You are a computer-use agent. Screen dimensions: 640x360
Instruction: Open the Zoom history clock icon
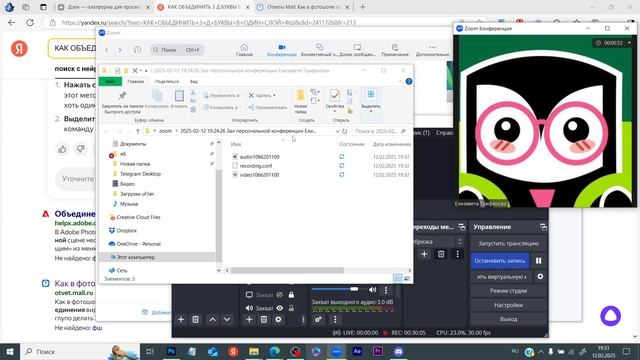138,50
